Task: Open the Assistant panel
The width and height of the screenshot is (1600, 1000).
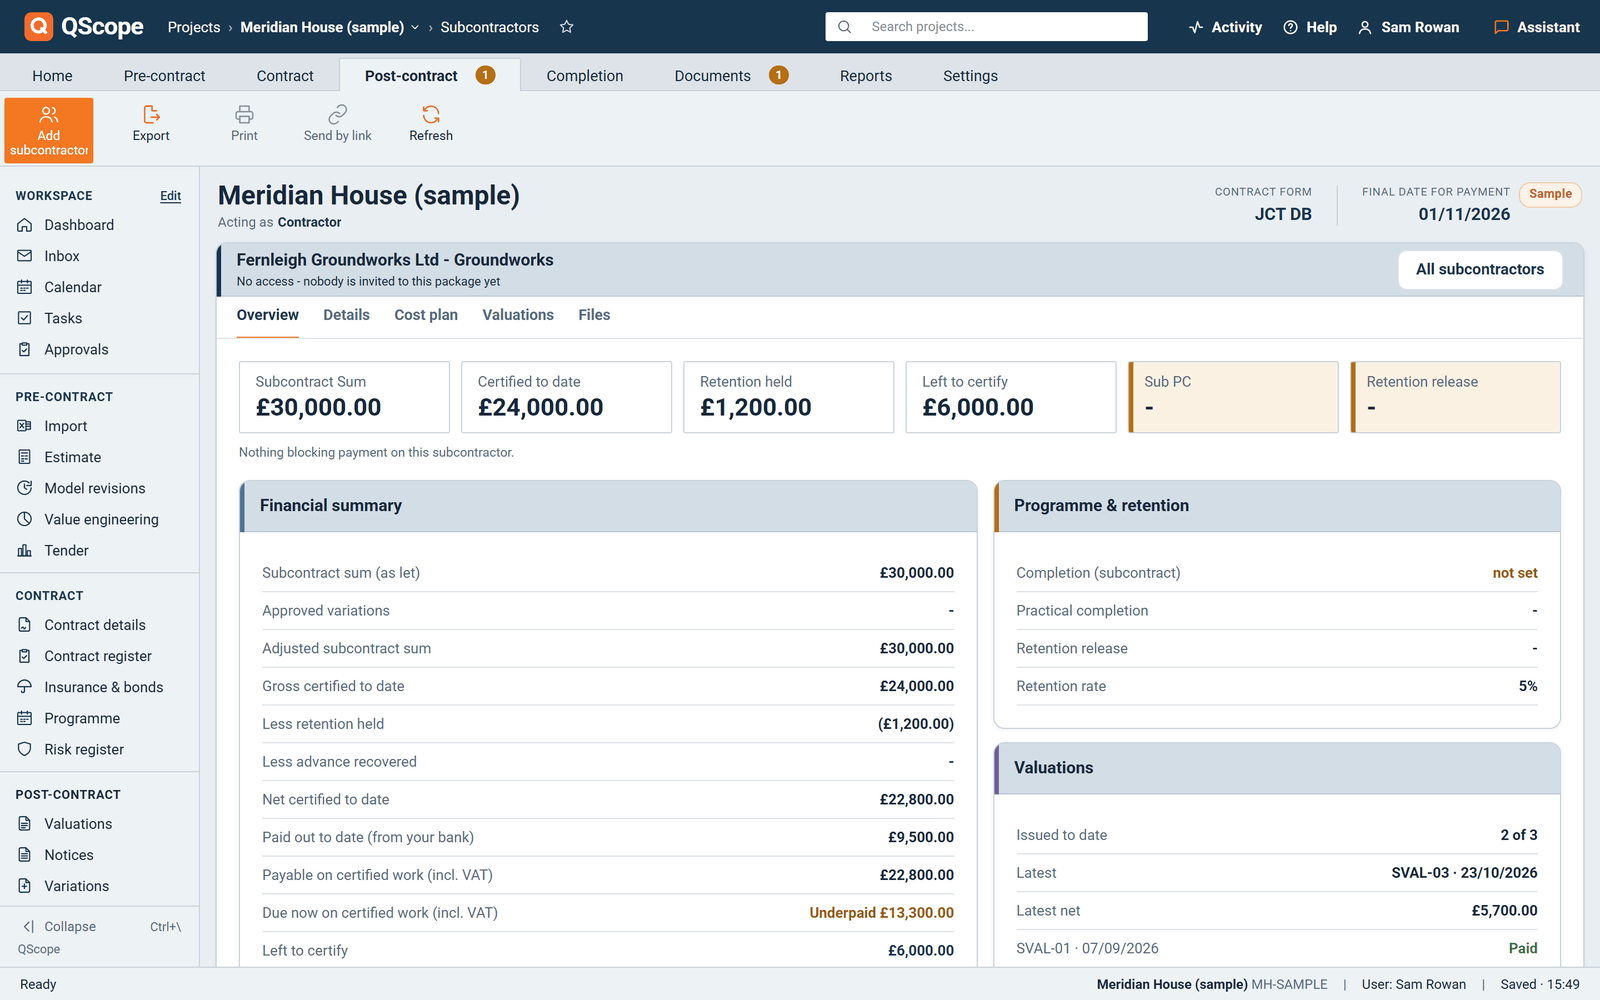Action: click(x=1537, y=27)
